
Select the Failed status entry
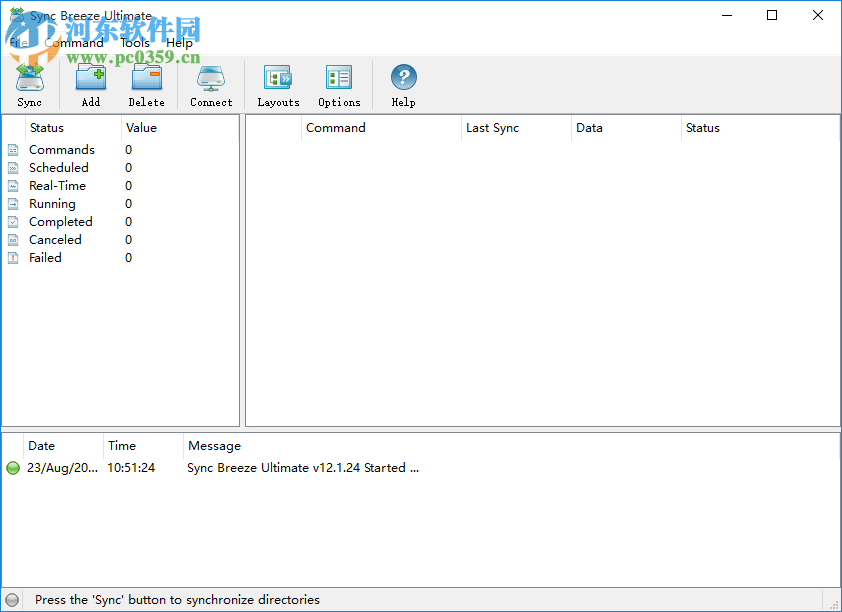pyautogui.click(x=45, y=257)
